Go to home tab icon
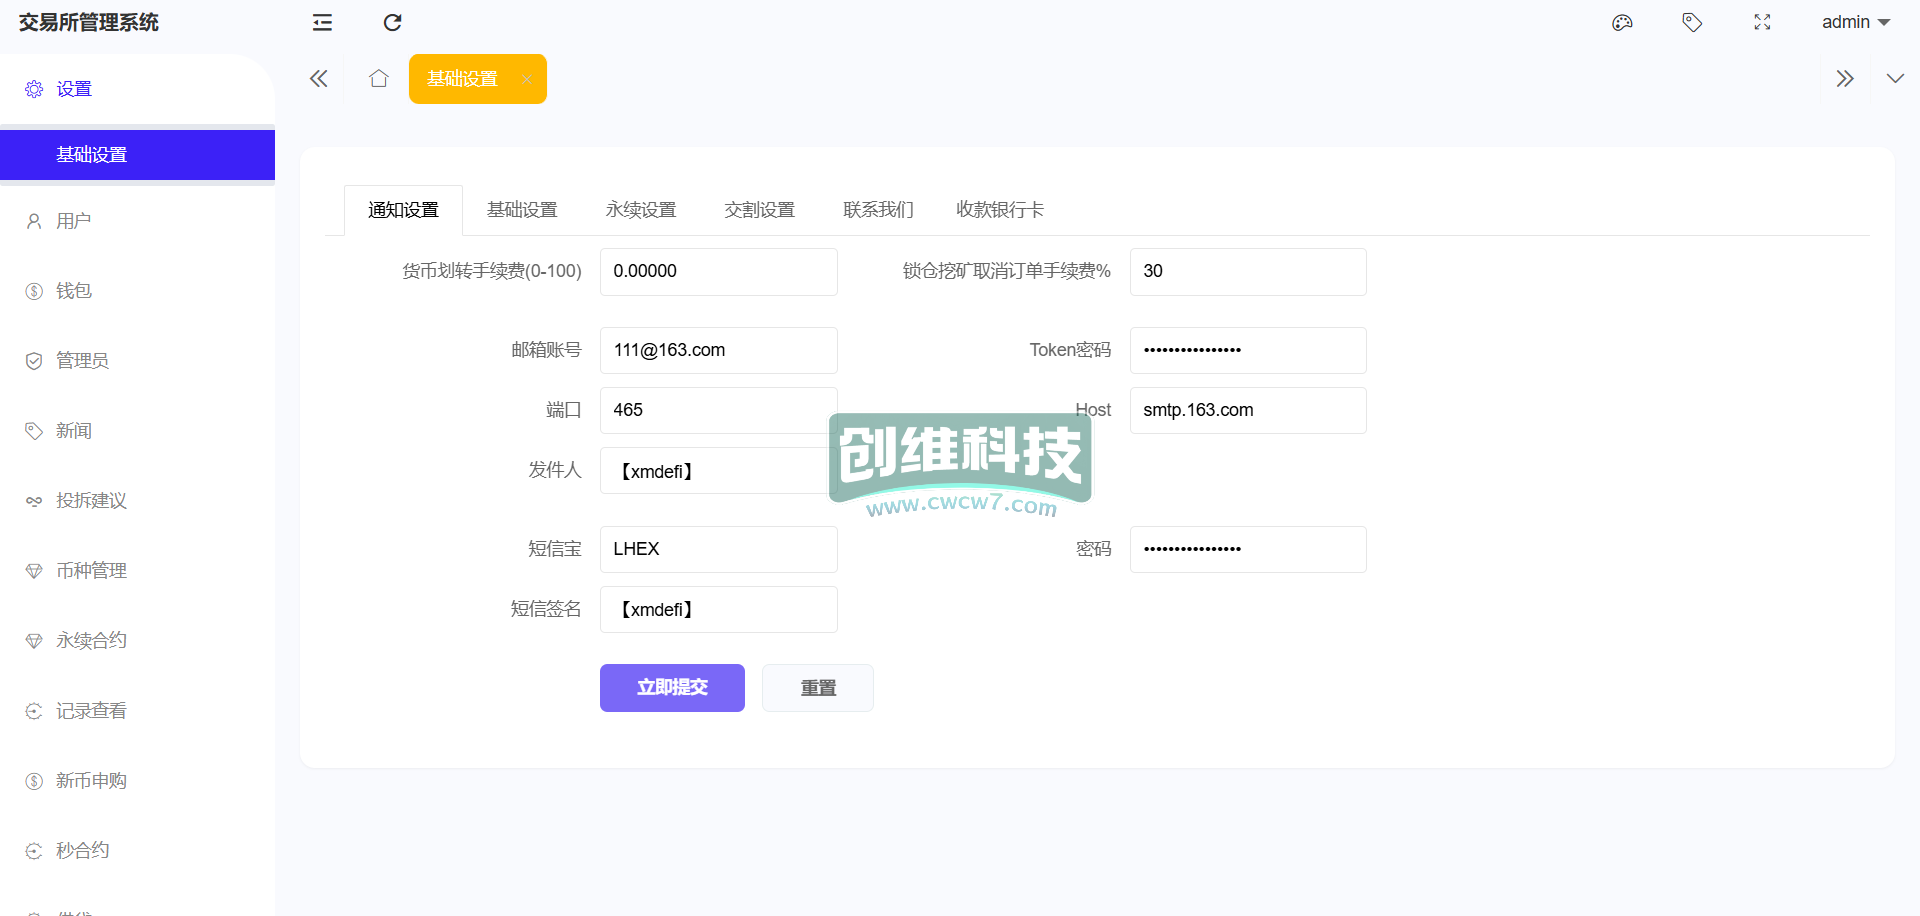The image size is (1920, 916). tap(378, 79)
